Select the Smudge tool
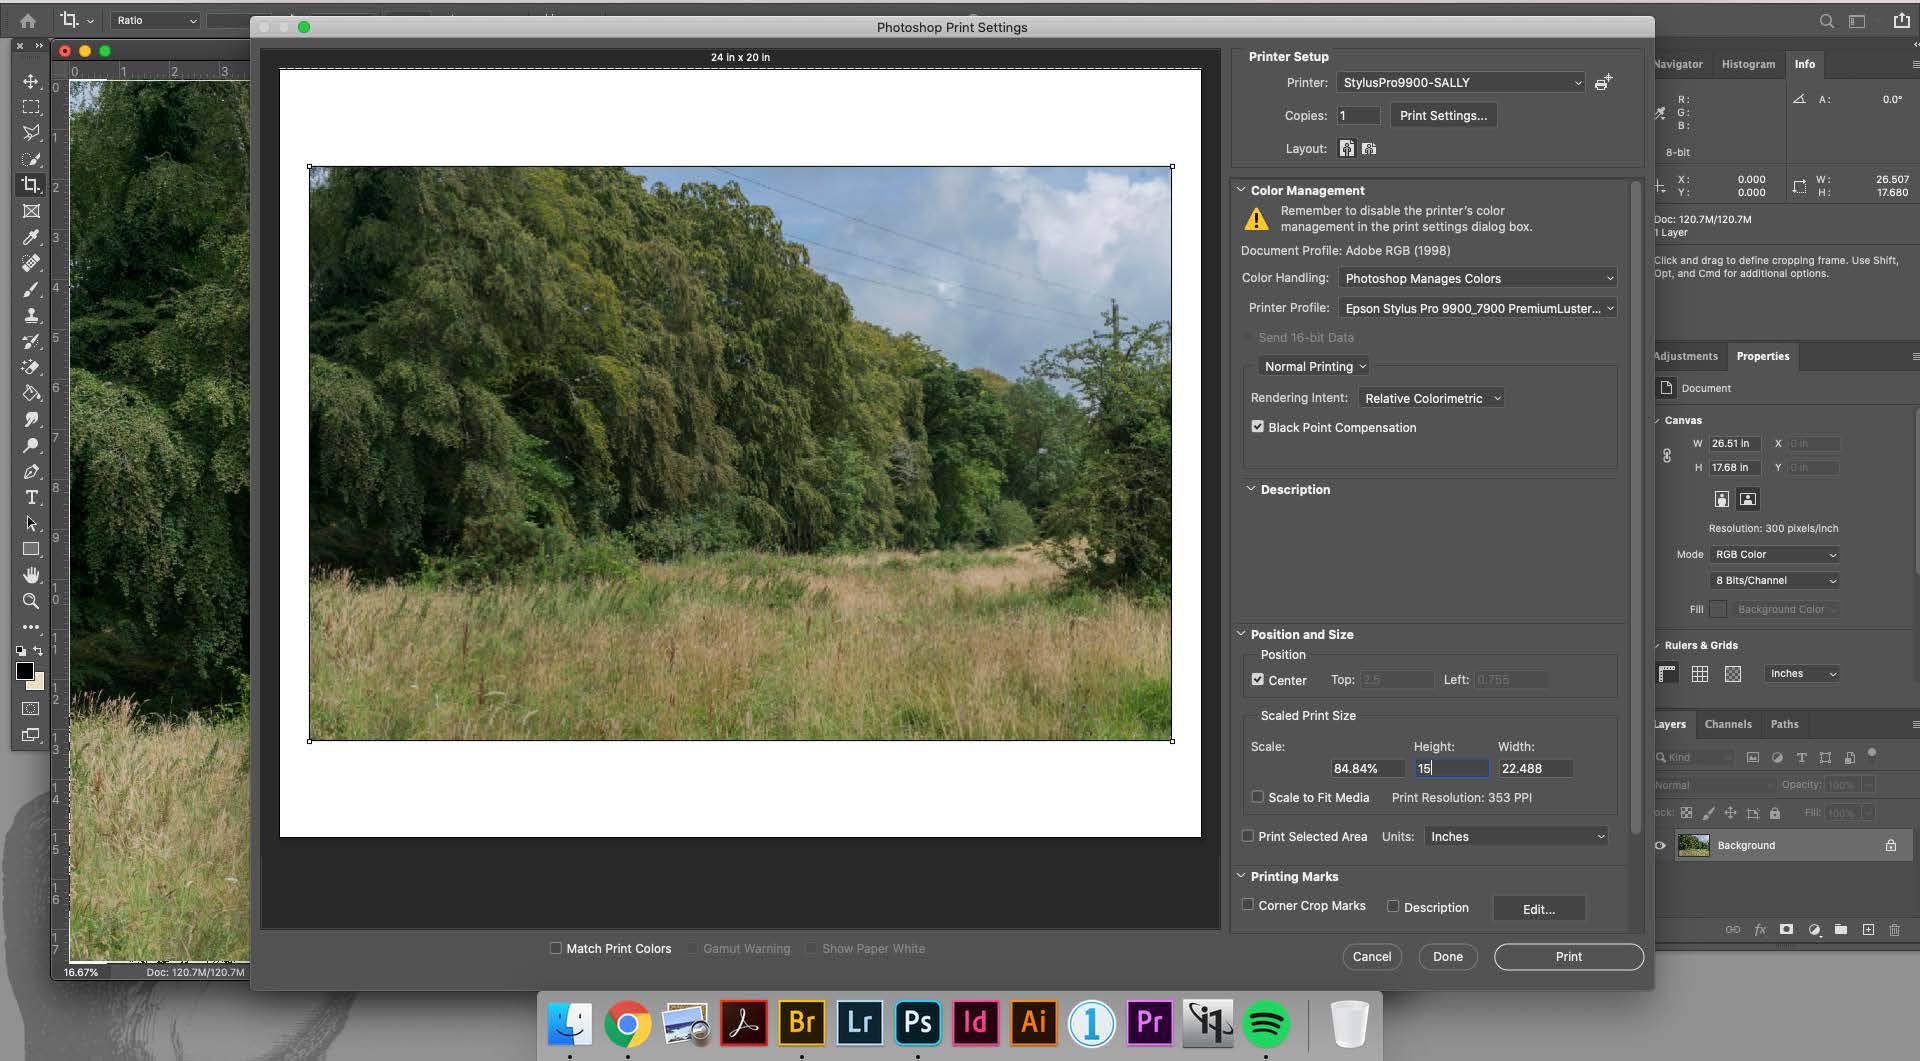Image resolution: width=1920 pixels, height=1061 pixels. click(x=31, y=419)
